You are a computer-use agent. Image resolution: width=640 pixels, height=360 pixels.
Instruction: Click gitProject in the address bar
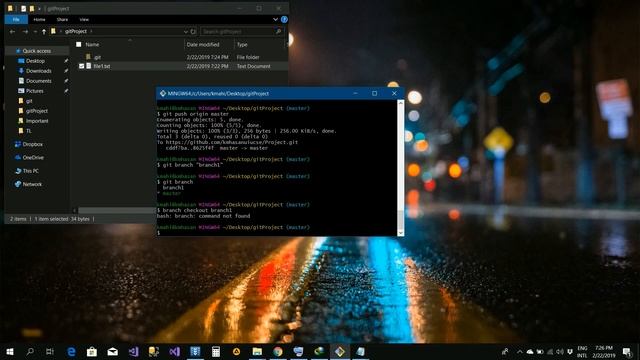pyautogui.click(x=76, y=31)
